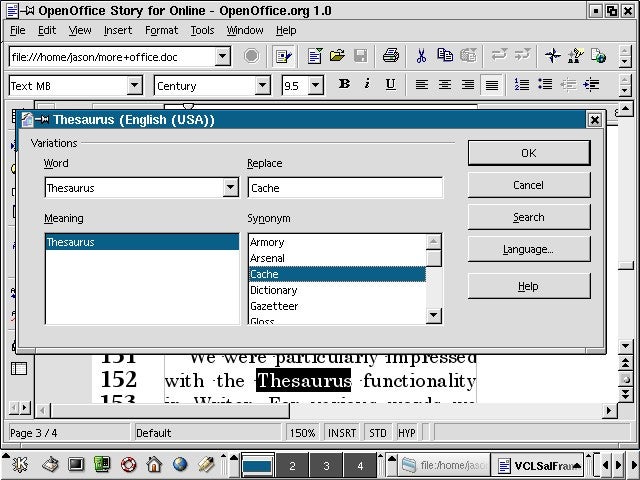Click the Synonym list scroll up arrow
The height and width of the screenshot is (480, 640).
pyautogui.click(x=433, y=242)
